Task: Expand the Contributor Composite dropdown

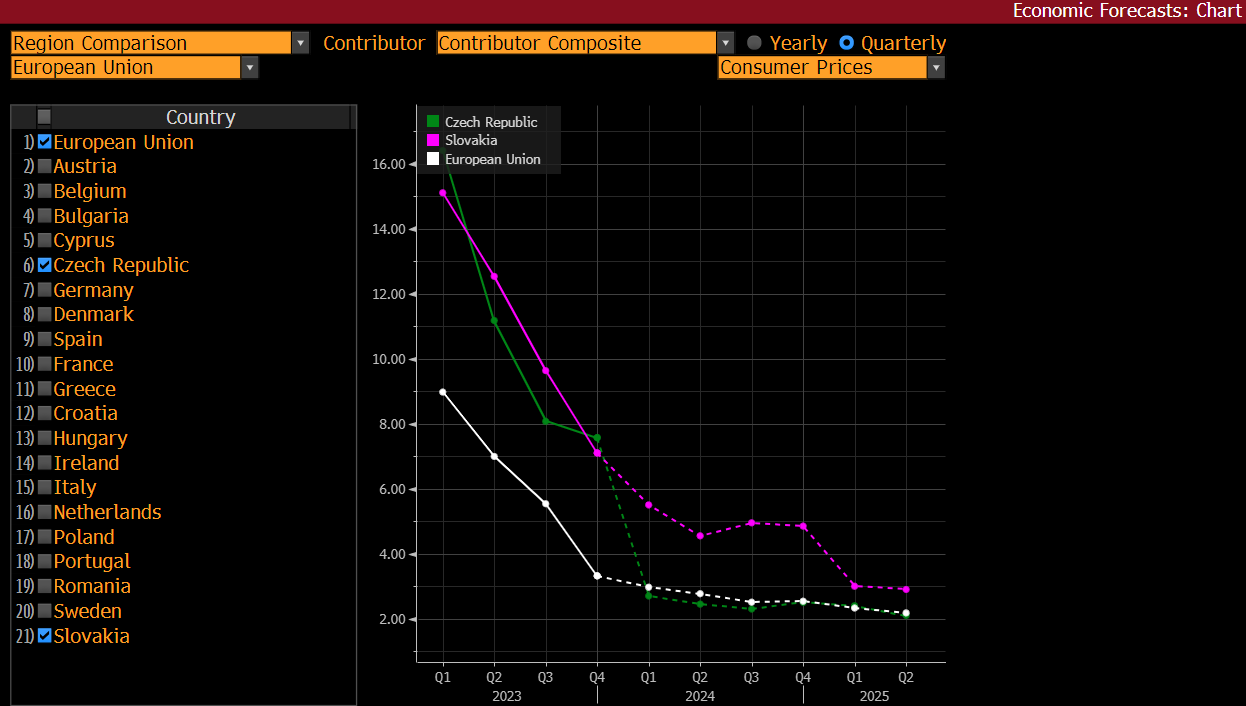Action: tap(725, 43)
